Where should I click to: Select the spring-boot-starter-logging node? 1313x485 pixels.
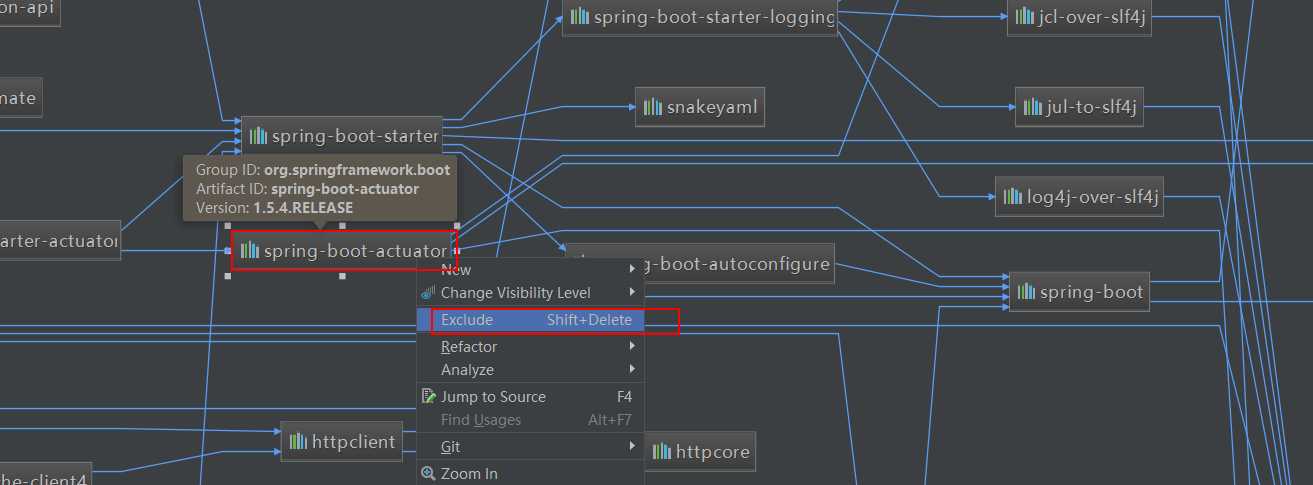click(700, 17)
